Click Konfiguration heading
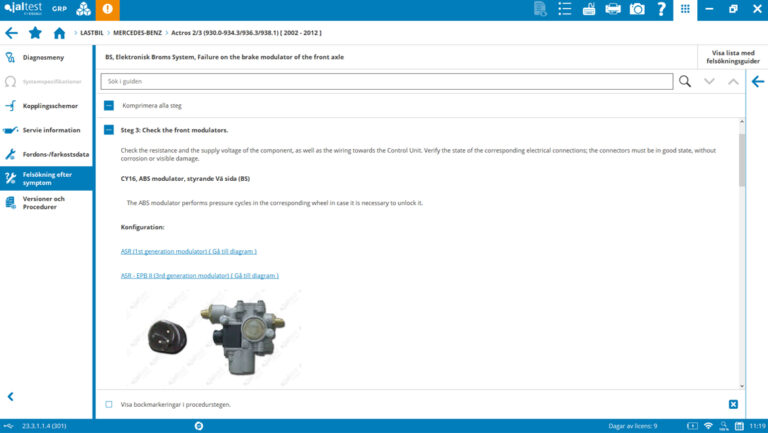The width and height of the screenshot is (768, 433). pos(143,227)
